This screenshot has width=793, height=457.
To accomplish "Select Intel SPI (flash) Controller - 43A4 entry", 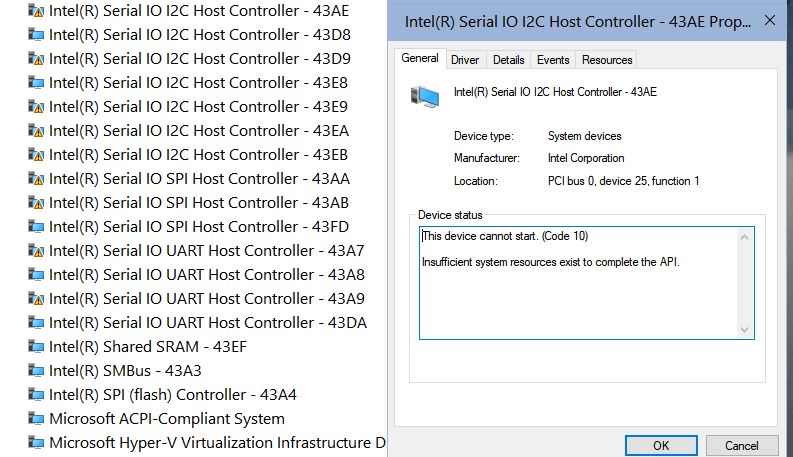I will [x=172, y=395].
